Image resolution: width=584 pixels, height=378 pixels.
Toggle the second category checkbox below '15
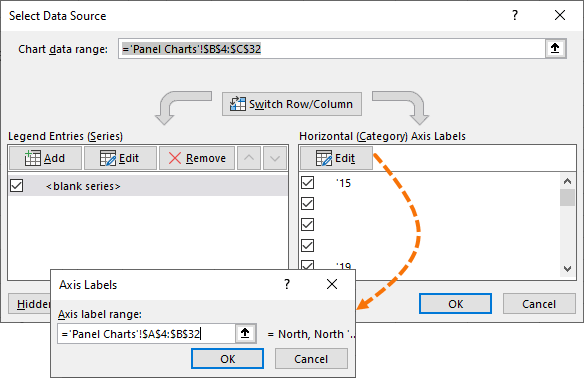(308, 203)
